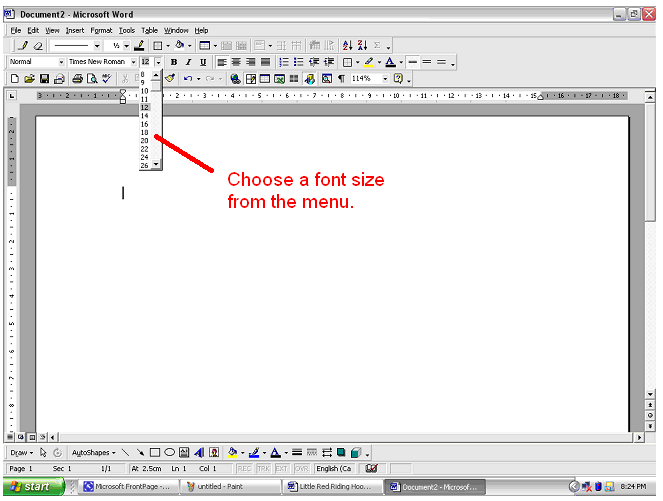Screen dimensions: 663x501
Task: Set Align Left paragraph alignment
Action: (x=222, y=62)
